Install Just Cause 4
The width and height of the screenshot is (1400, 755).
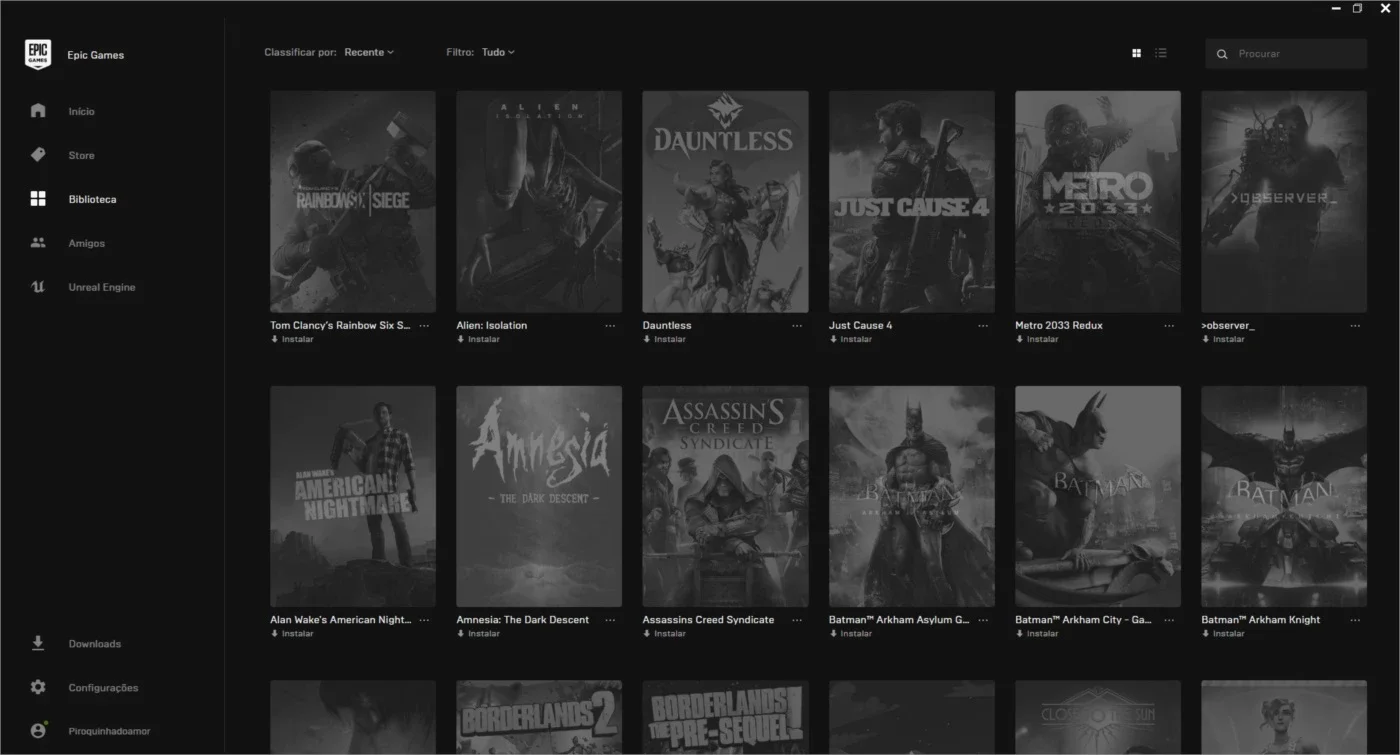point(850,339)
